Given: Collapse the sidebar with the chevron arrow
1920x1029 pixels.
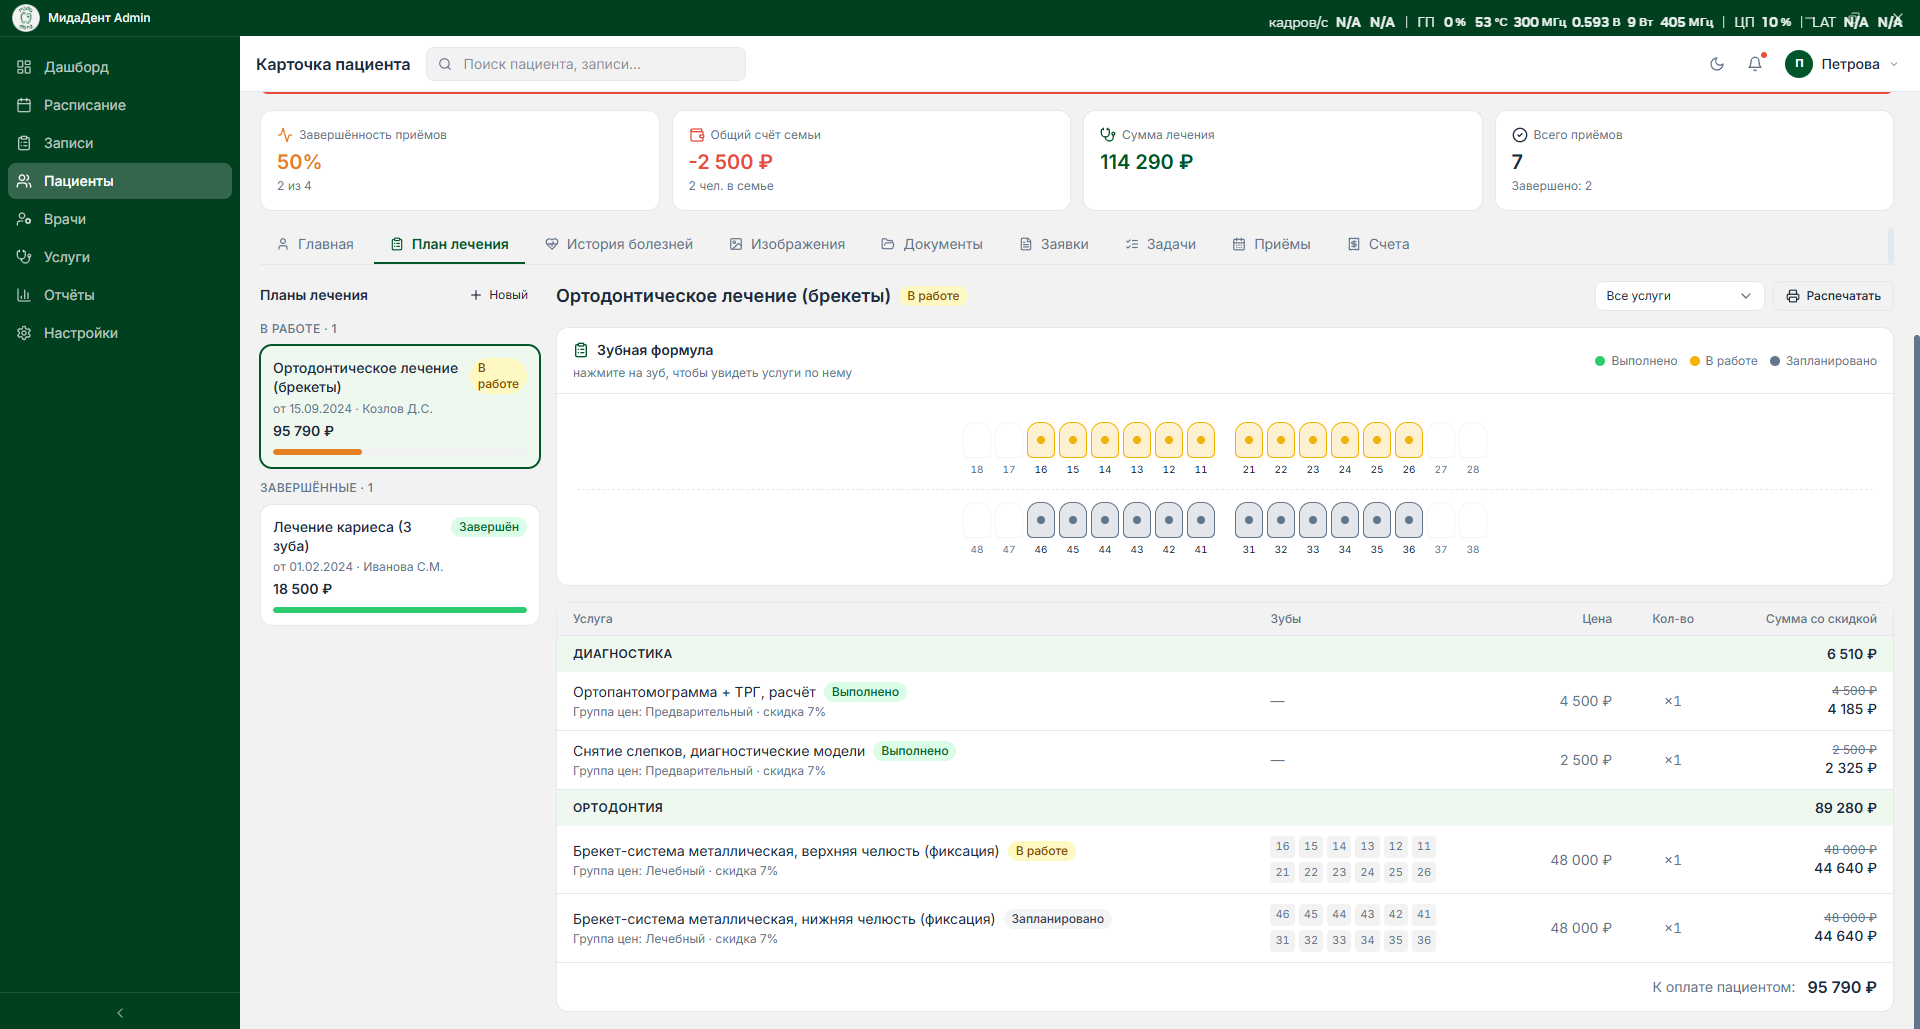Looking at the screenshot, I should pyautogui.click(x=120, y=1013).
